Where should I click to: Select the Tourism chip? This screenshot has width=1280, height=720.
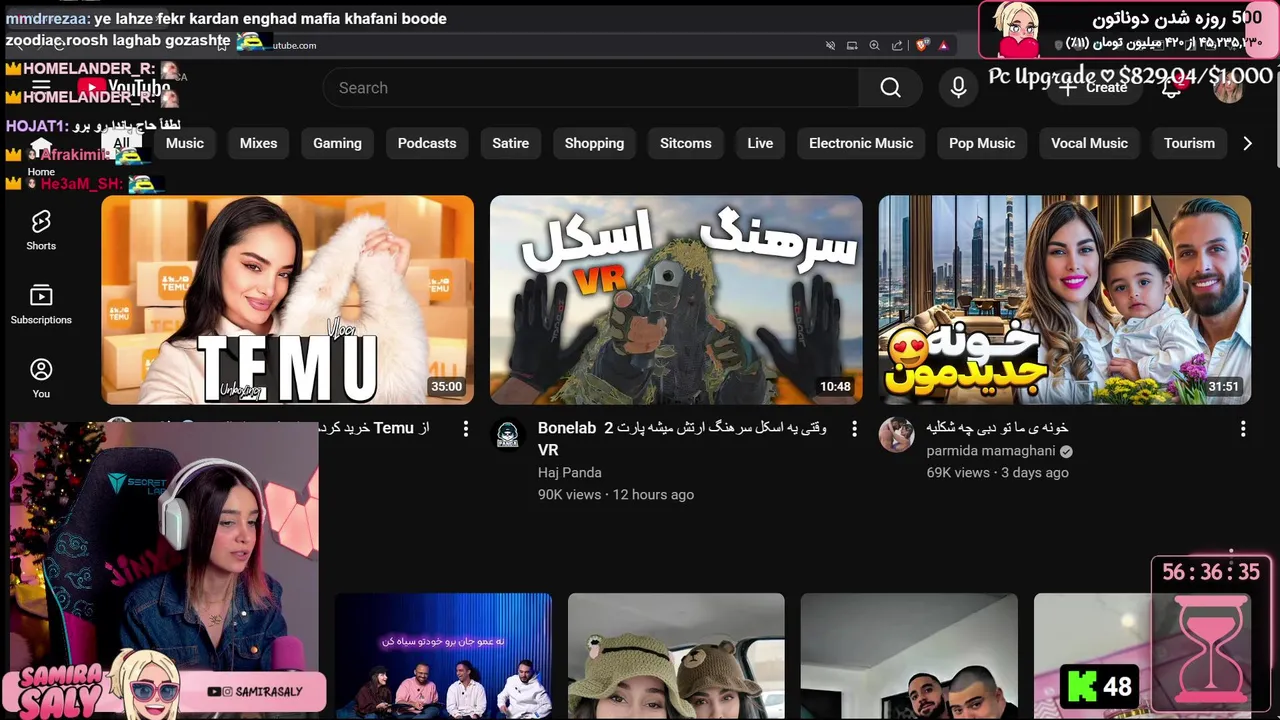1189,143
